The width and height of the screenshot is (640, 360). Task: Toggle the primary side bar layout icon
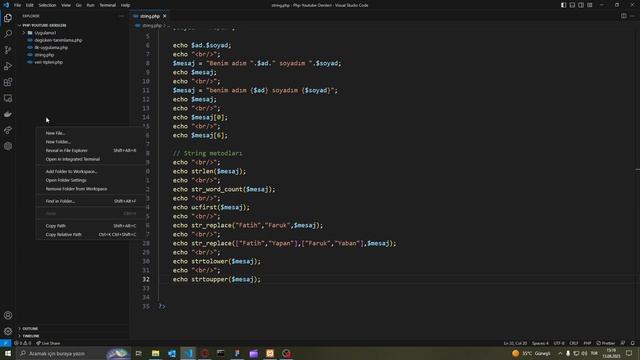(563, 5)
